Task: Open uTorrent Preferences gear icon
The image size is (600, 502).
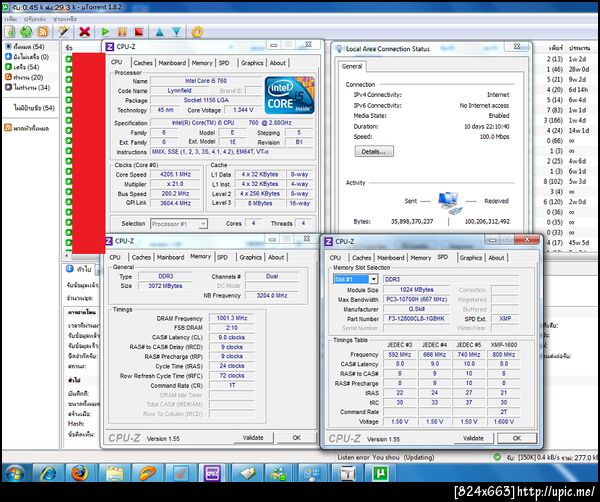Action: pyautogui.click(x=199, y=31)
